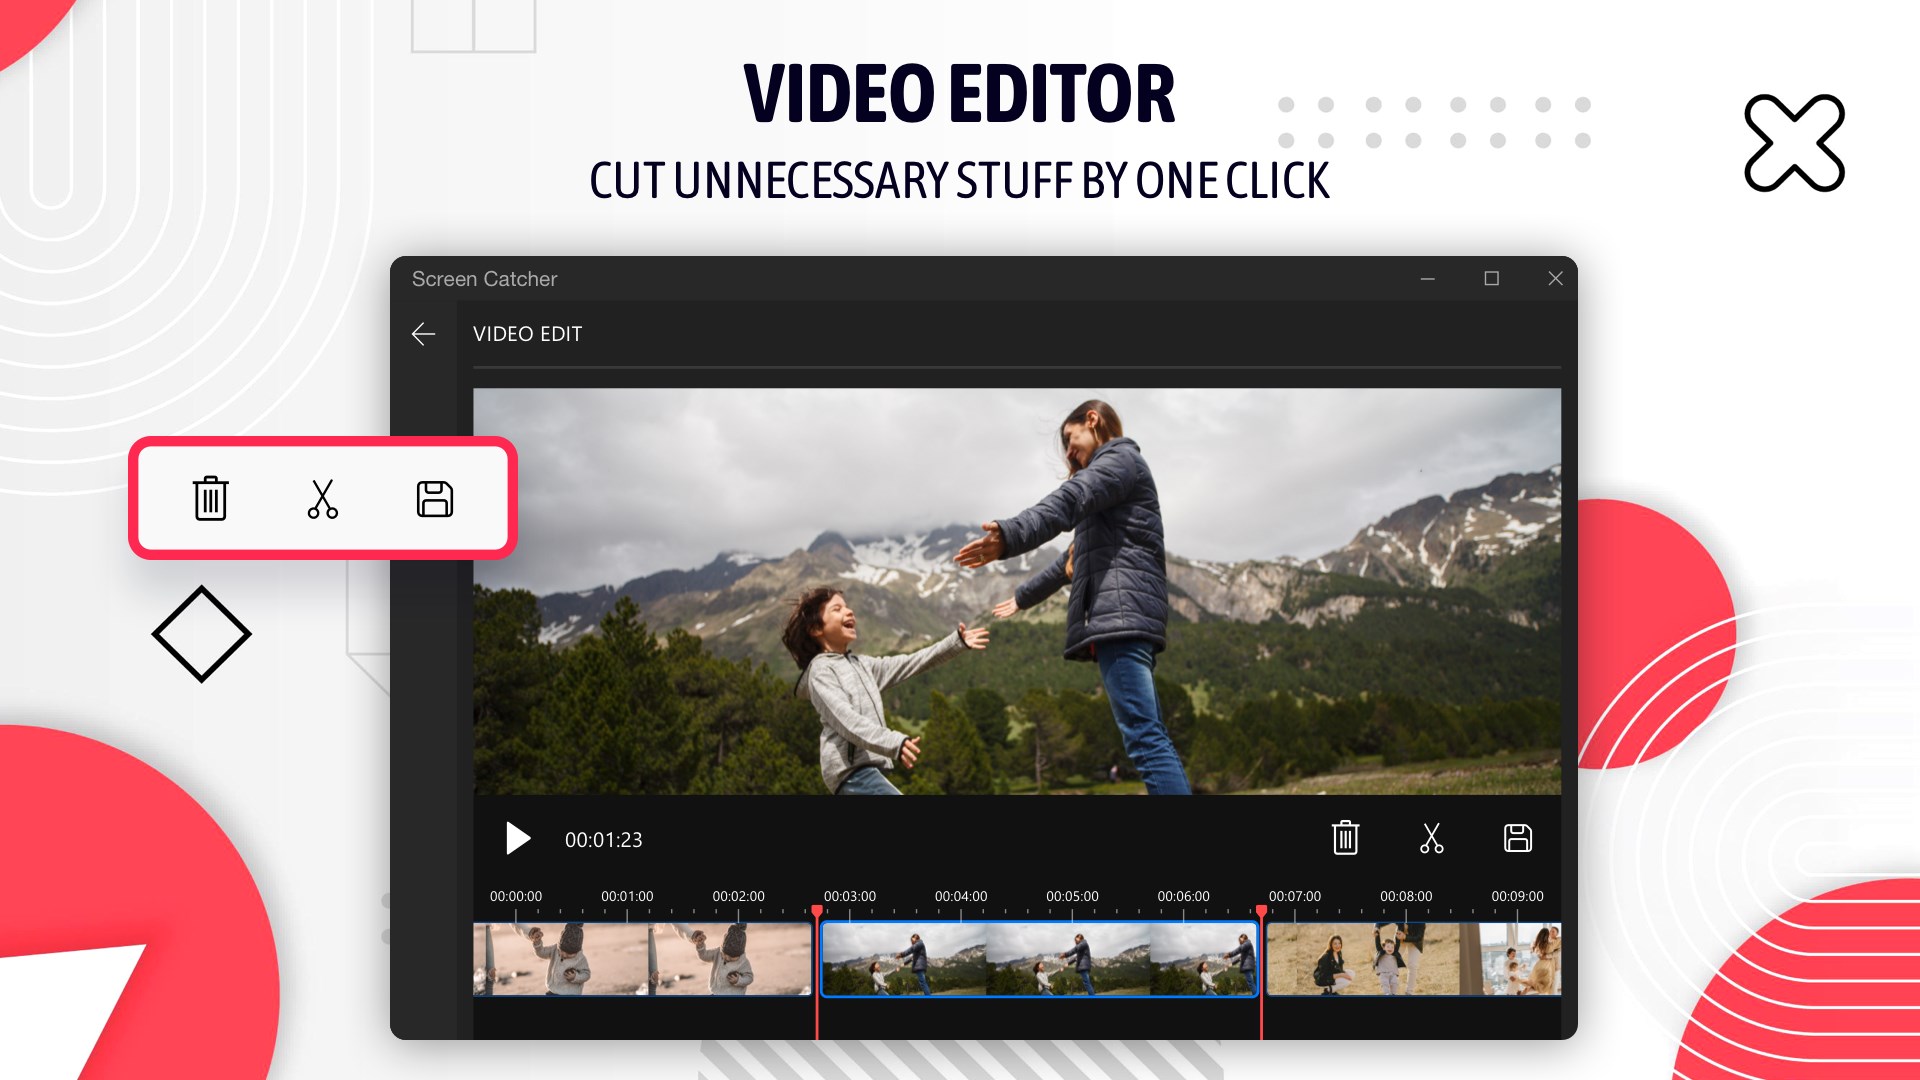The image size is (1920, 1080).
Task: Click the delete trash icon in player toolbar
Action: pos(1345,838)
